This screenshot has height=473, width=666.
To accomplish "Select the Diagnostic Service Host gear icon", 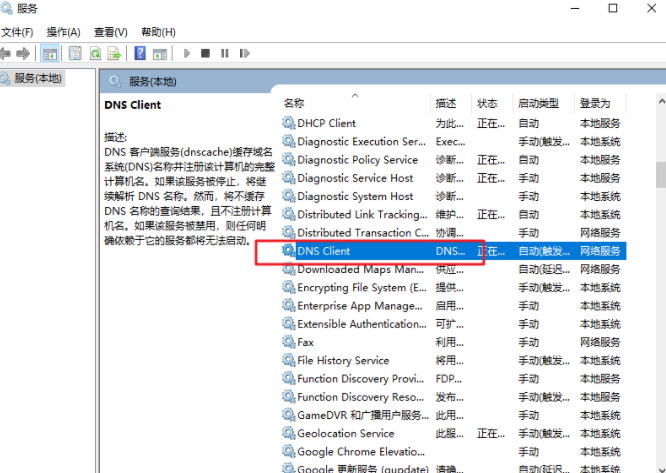I will [x=289, y=178].
